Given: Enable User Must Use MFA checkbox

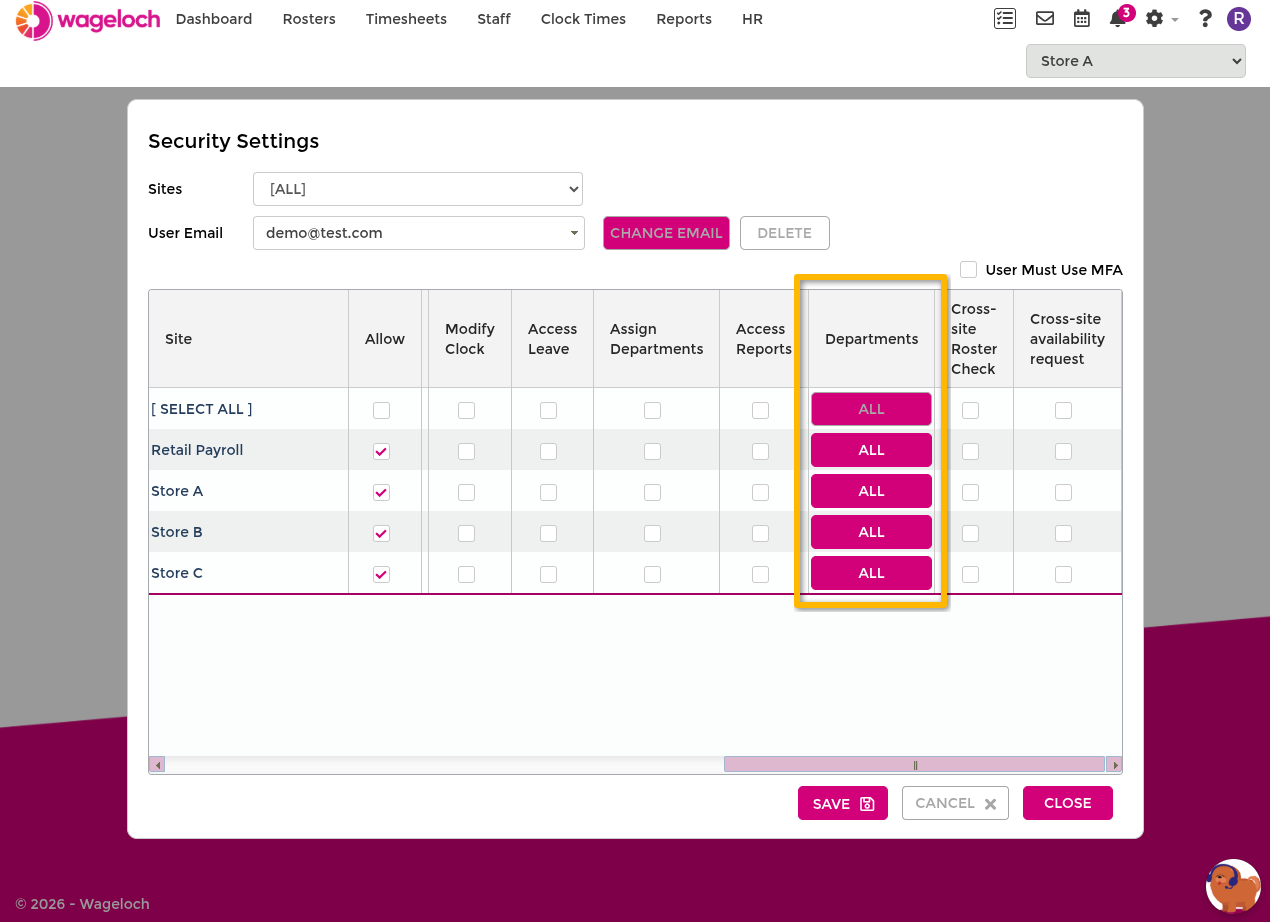Looking at the screenshot, I should click(968, 269).
